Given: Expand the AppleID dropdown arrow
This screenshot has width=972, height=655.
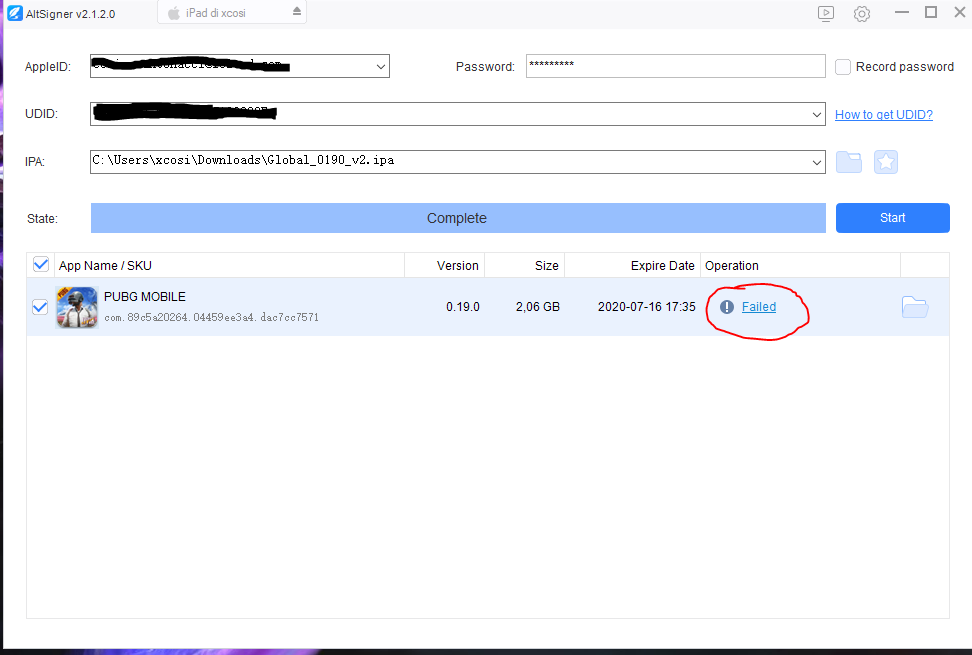Looking at the screenshot, I should coord(381,67).
